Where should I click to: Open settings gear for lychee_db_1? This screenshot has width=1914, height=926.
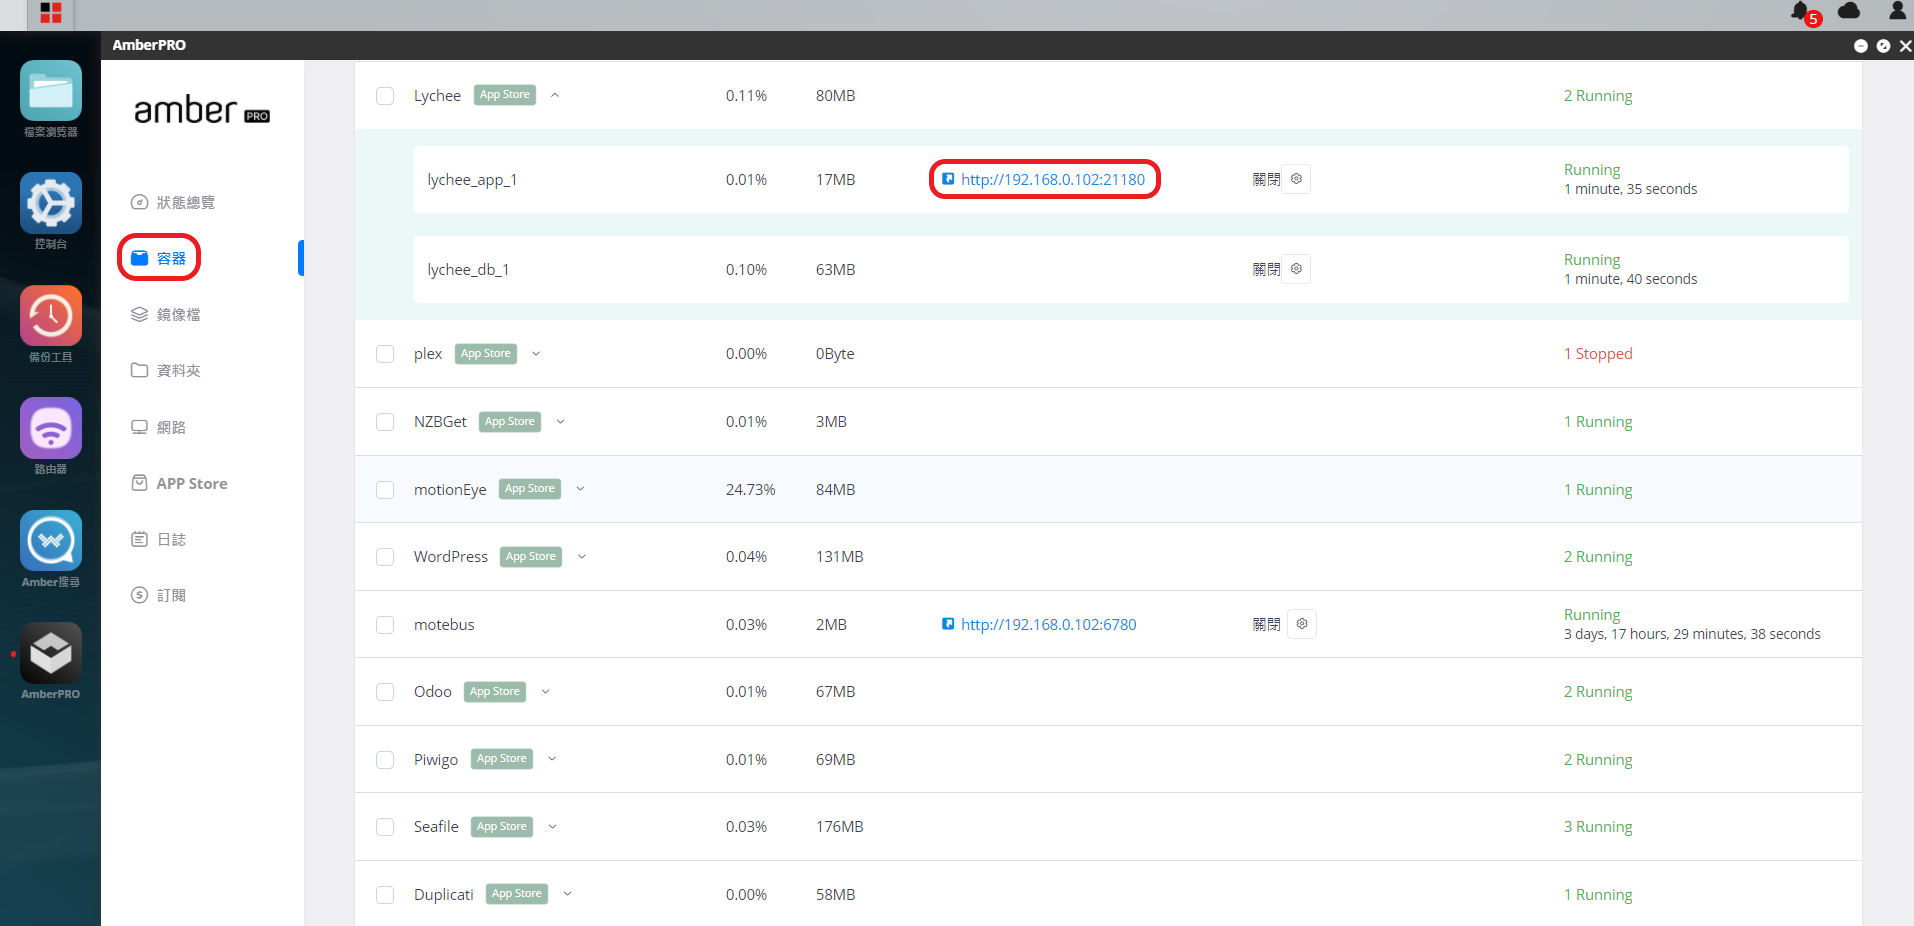(x=1296, y=269)
